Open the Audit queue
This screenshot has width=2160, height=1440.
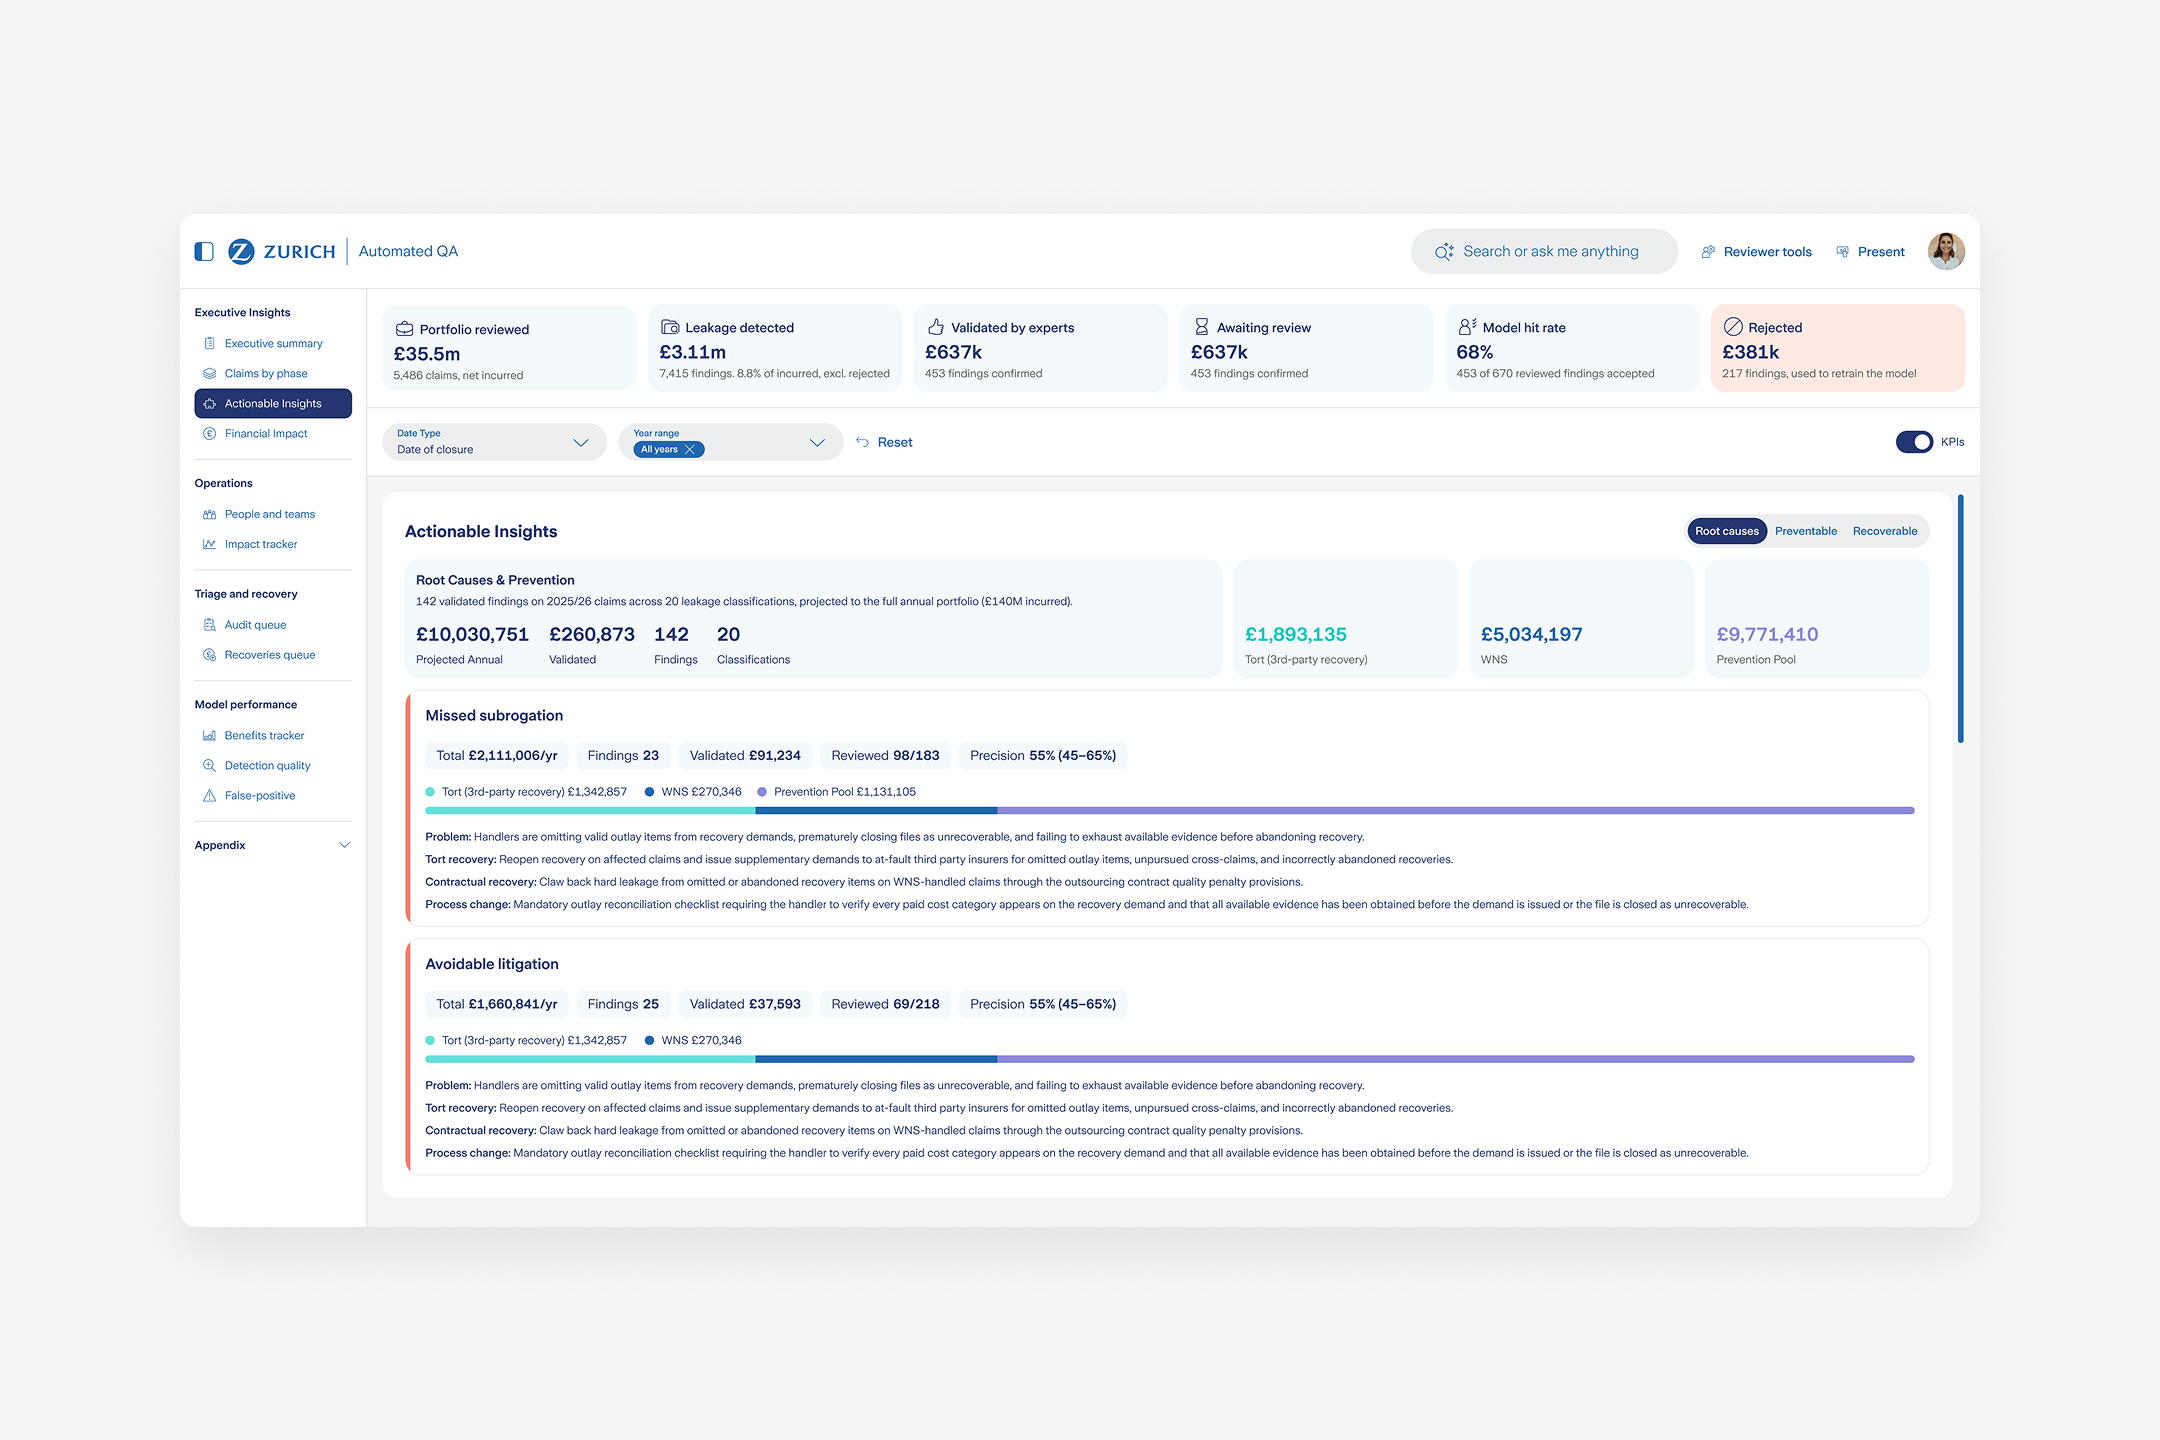(x=255, y=625)
